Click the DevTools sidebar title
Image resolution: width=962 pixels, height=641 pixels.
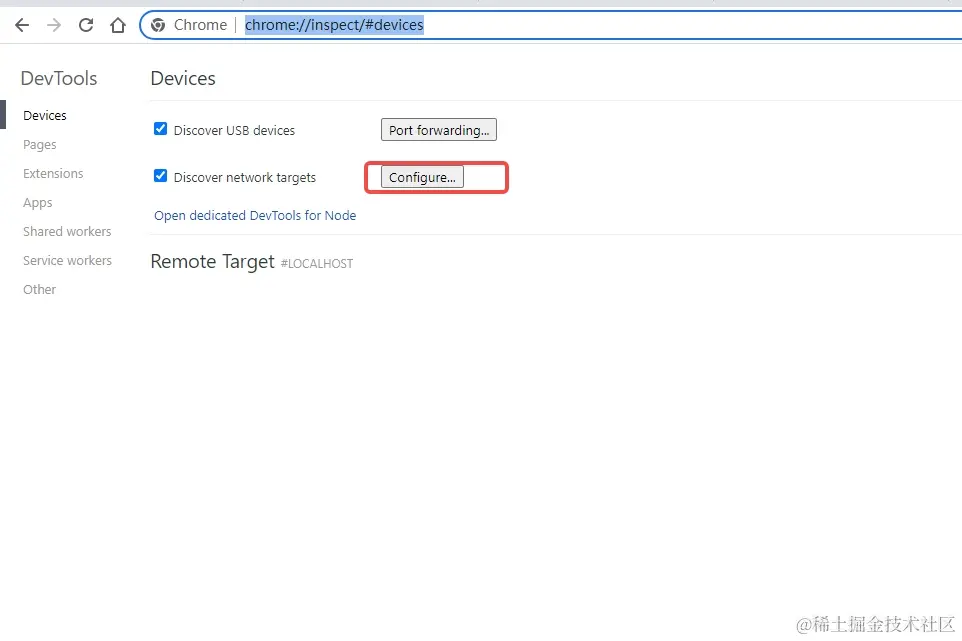(x=59, y=79)
